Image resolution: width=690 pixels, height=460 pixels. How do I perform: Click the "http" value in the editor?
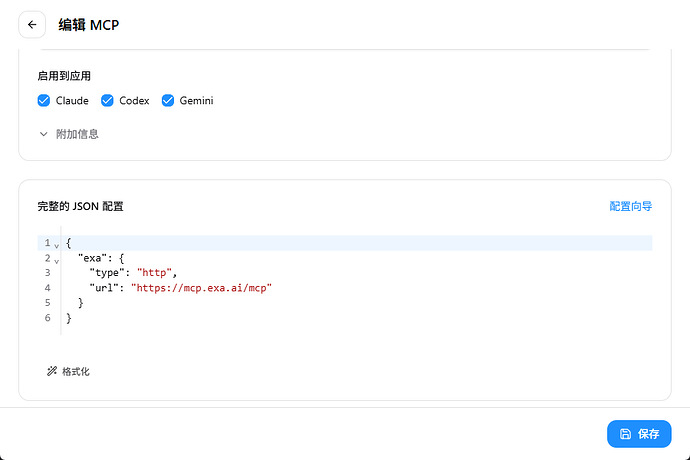pyautogui.click(x=154, y=273)
